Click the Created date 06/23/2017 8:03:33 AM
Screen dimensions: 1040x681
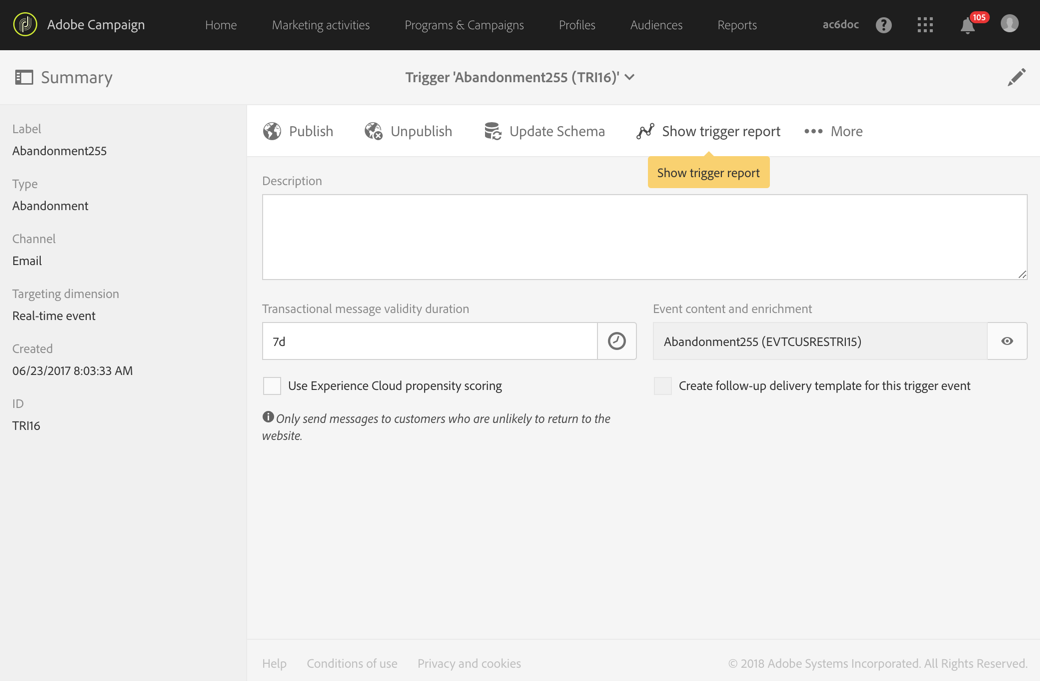pyautogui.click(x=72, y=371)
